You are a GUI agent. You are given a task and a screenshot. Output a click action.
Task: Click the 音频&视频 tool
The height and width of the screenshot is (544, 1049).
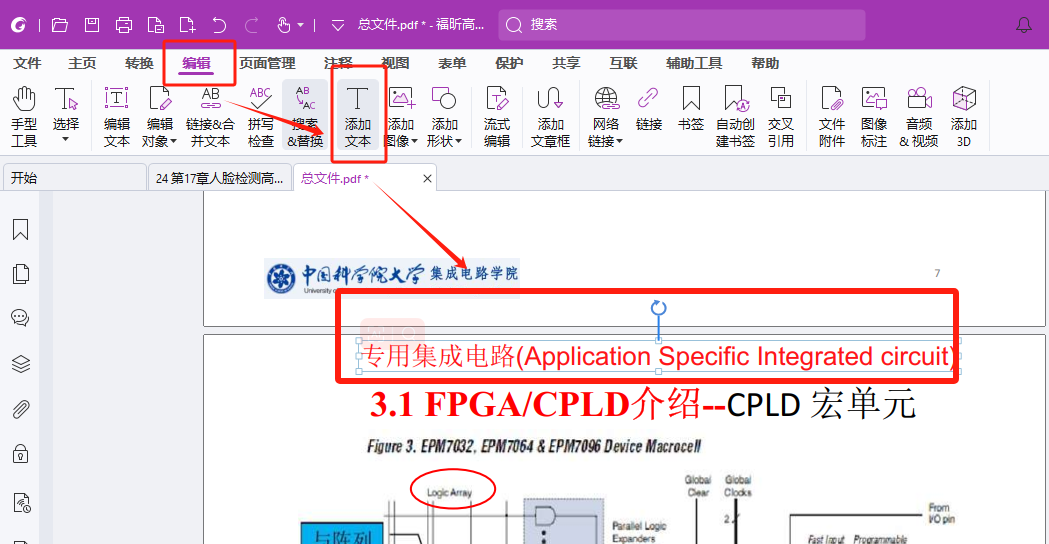919,116
